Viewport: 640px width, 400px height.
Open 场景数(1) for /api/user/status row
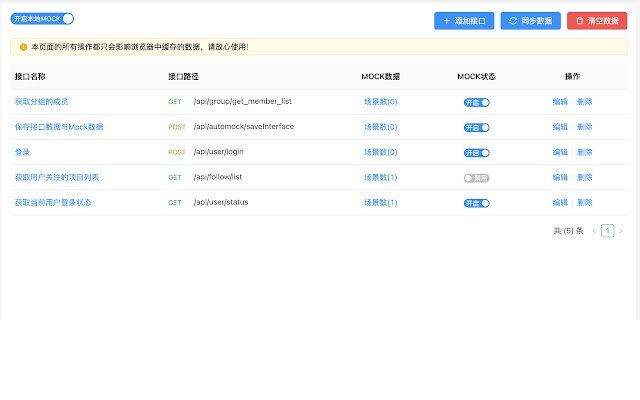[380, 202]
